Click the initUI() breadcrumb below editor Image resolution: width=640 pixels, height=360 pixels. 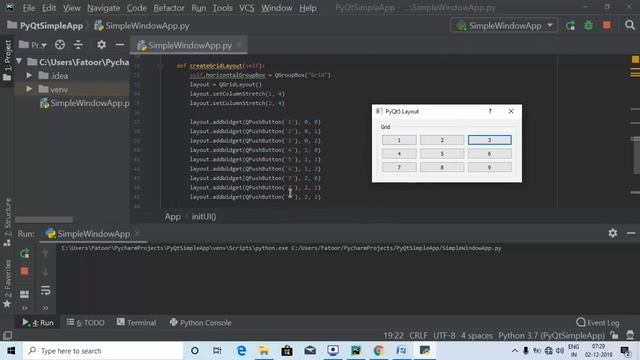coord(204,217)
